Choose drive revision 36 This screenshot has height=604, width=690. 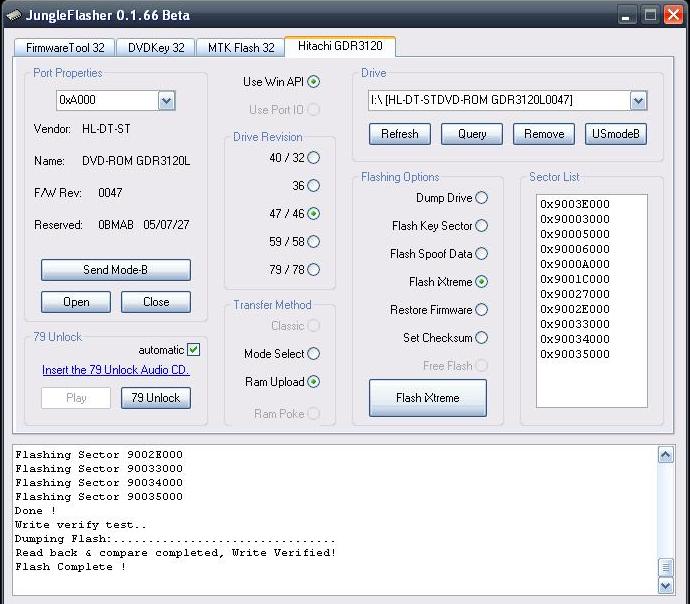click(x=313, y=186)
